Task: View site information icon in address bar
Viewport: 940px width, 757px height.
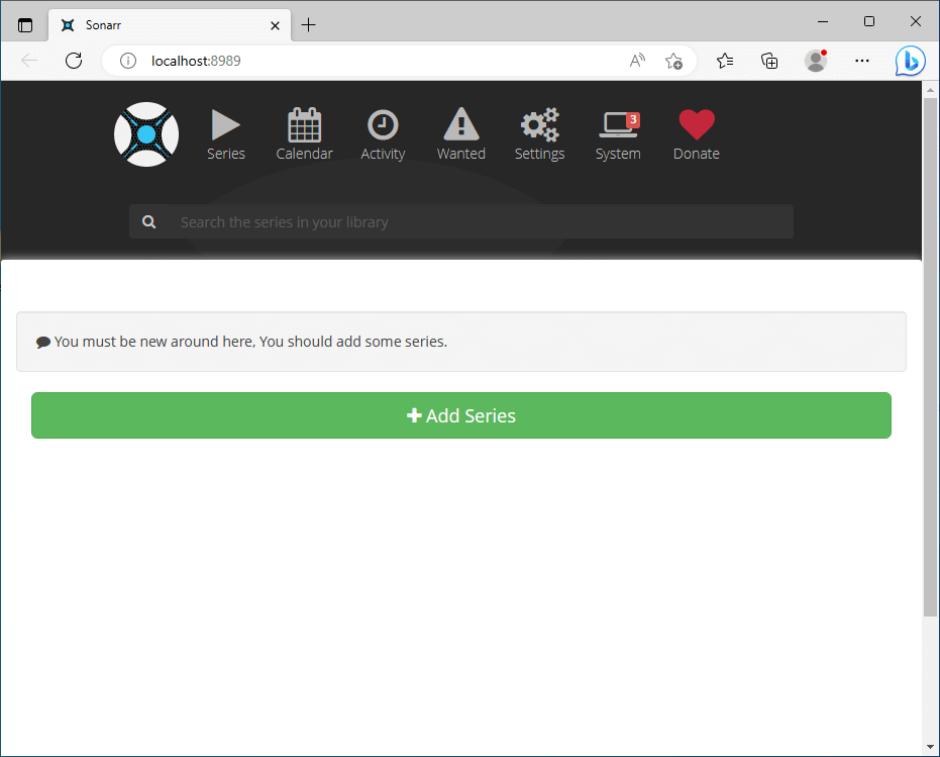Action: 128,61
